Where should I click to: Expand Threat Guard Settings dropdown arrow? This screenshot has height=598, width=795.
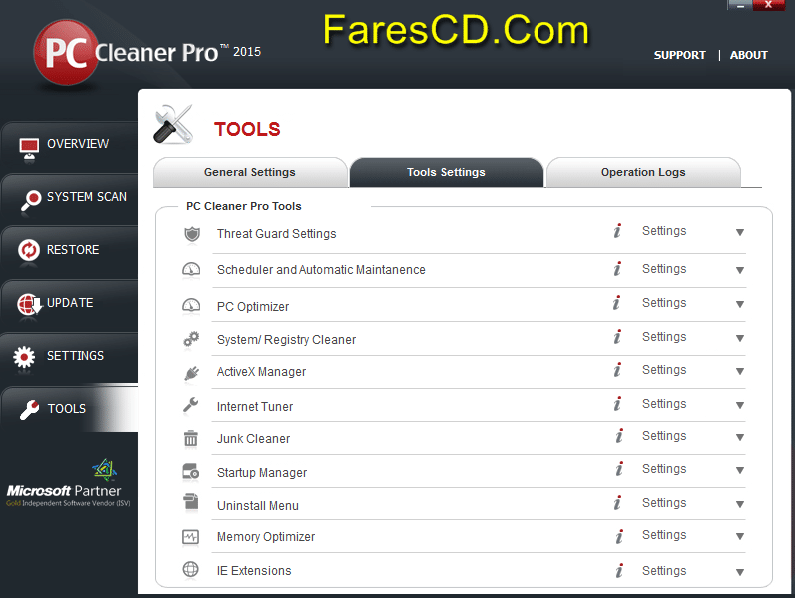740,232
